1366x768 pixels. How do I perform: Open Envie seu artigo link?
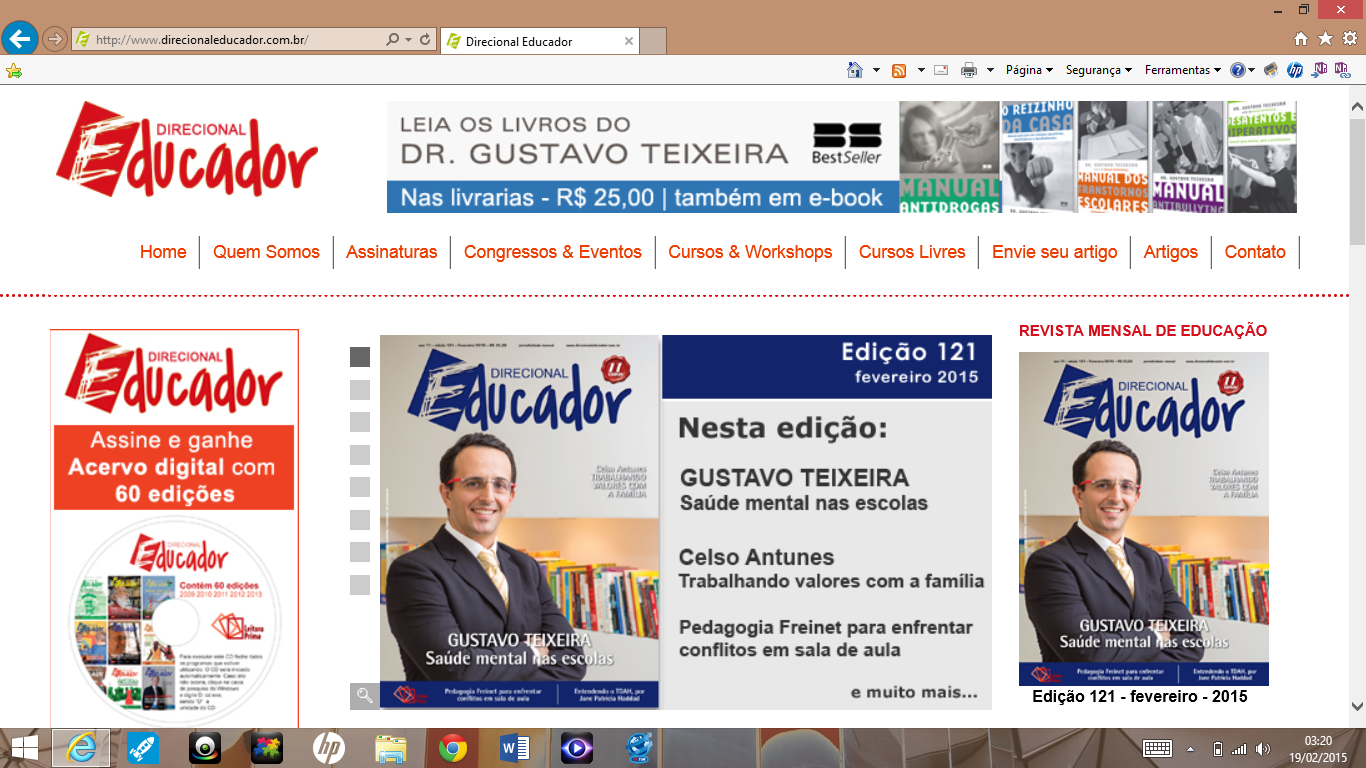[x=1054, y=252]
